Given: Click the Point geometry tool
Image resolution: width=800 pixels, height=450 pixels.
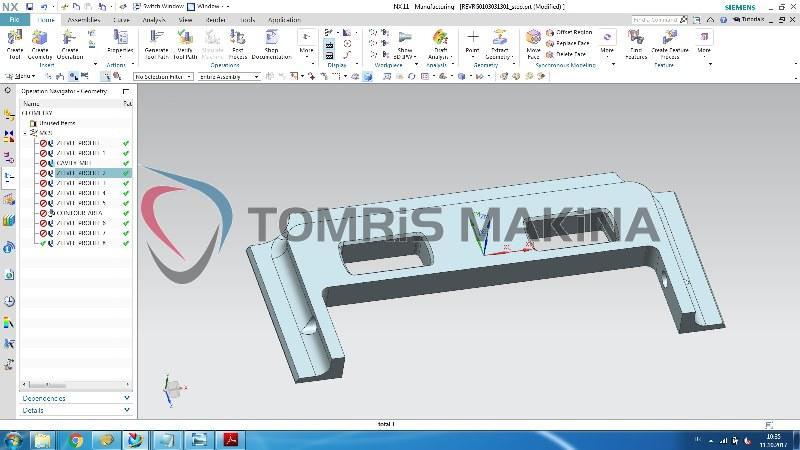Looking at the screenshot, I should (472, 42).
